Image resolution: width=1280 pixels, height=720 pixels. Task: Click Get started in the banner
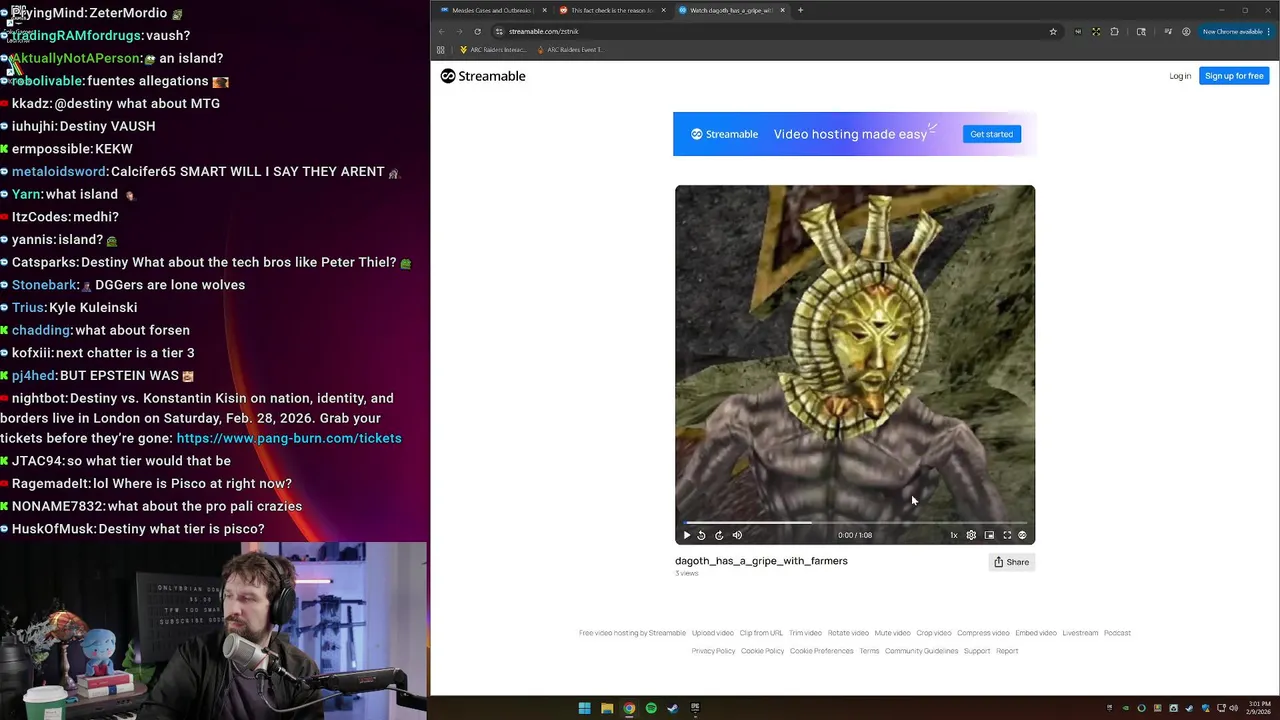pyautogui.click(x=991, y=134)
